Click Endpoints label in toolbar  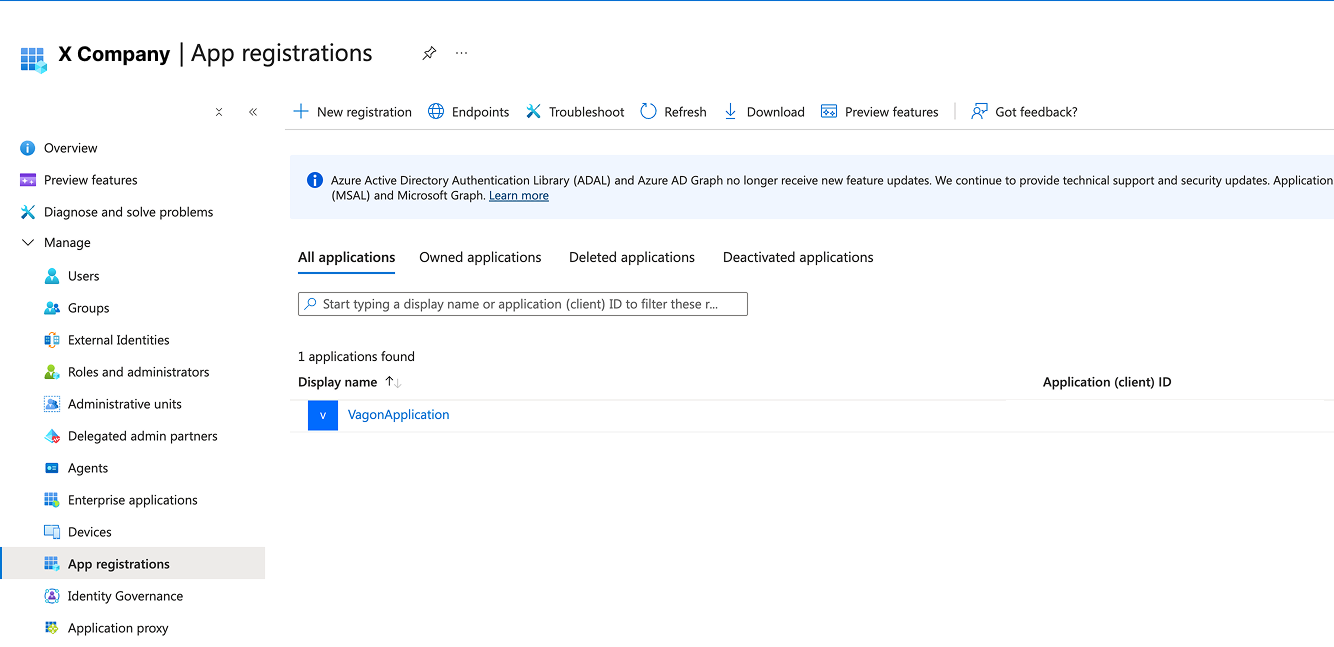[481, 112]
